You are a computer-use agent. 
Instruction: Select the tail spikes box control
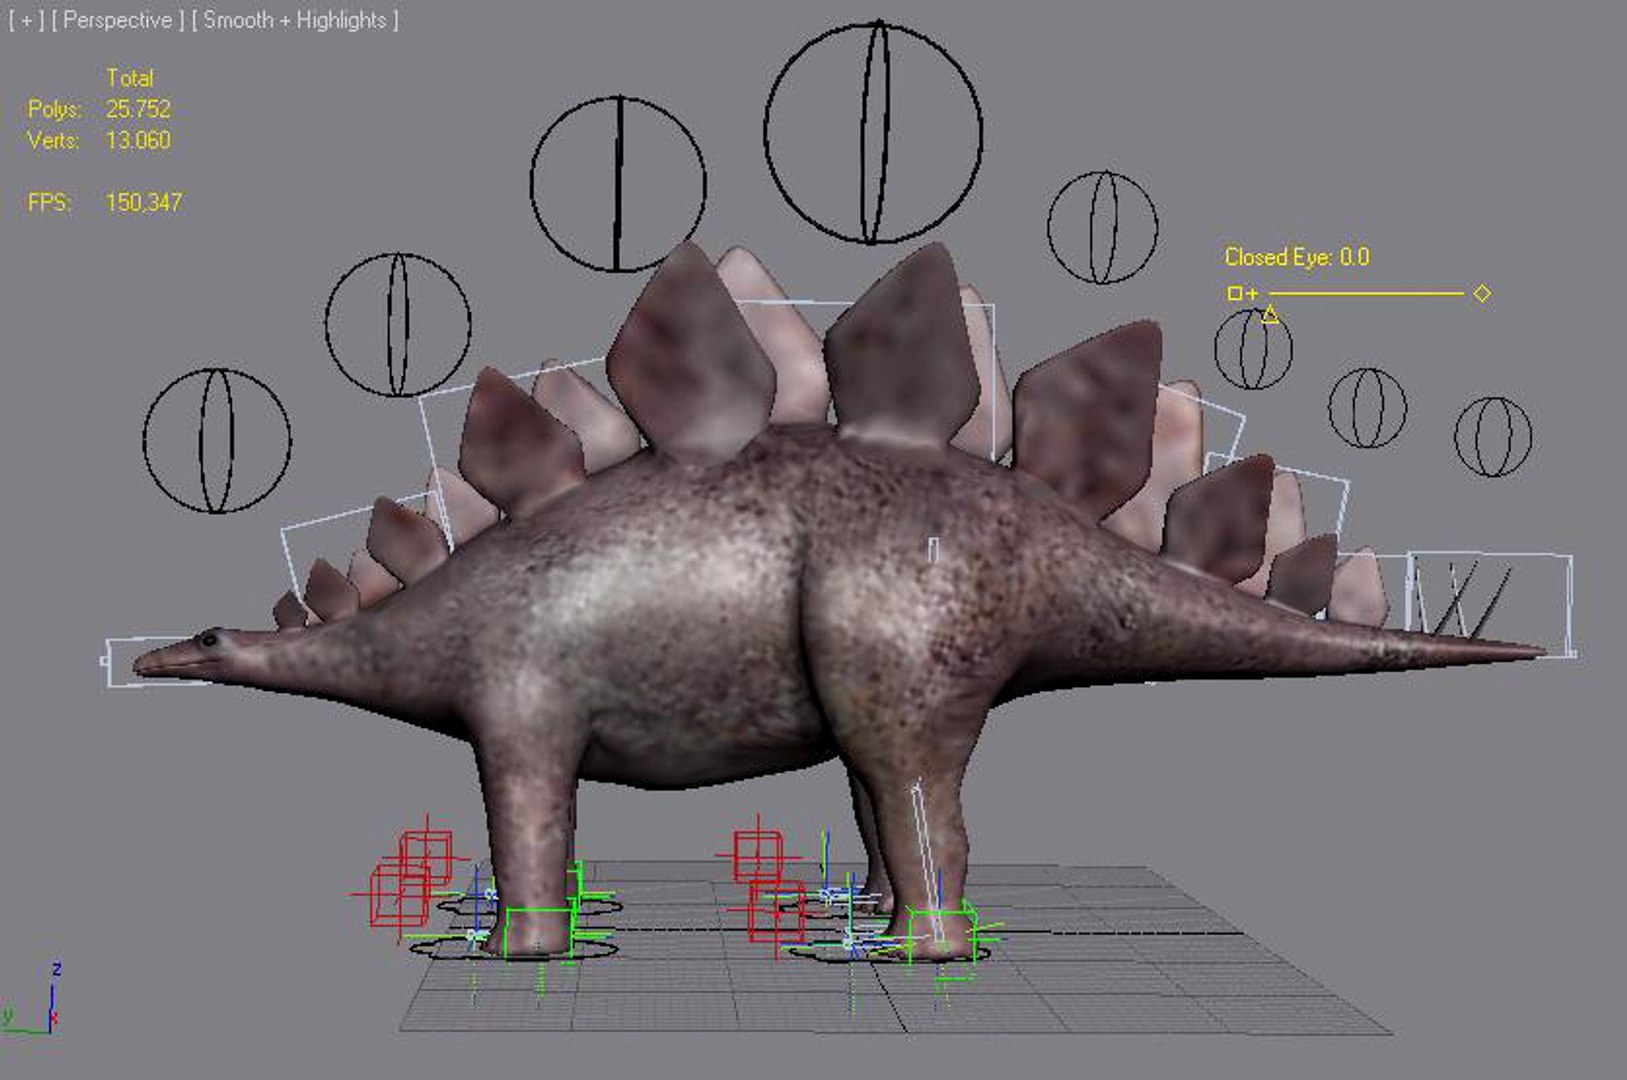(1489, 604)
